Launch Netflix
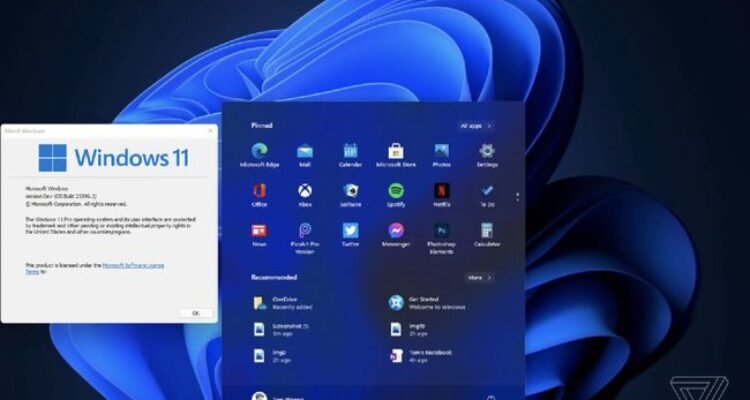Viewport: 750px width, 400px height. point(441,195)
